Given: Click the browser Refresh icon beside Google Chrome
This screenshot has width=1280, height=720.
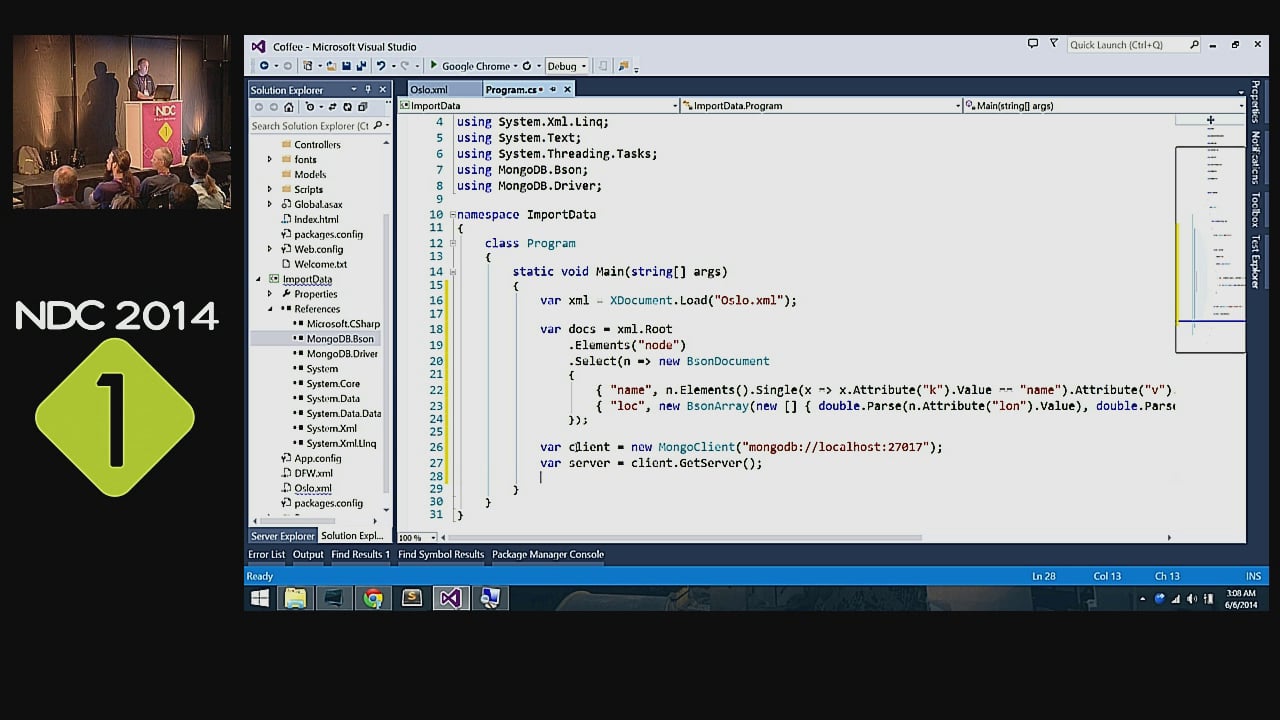Looking at the screenshot, I should pyautogui.click(x=527, y=66).
